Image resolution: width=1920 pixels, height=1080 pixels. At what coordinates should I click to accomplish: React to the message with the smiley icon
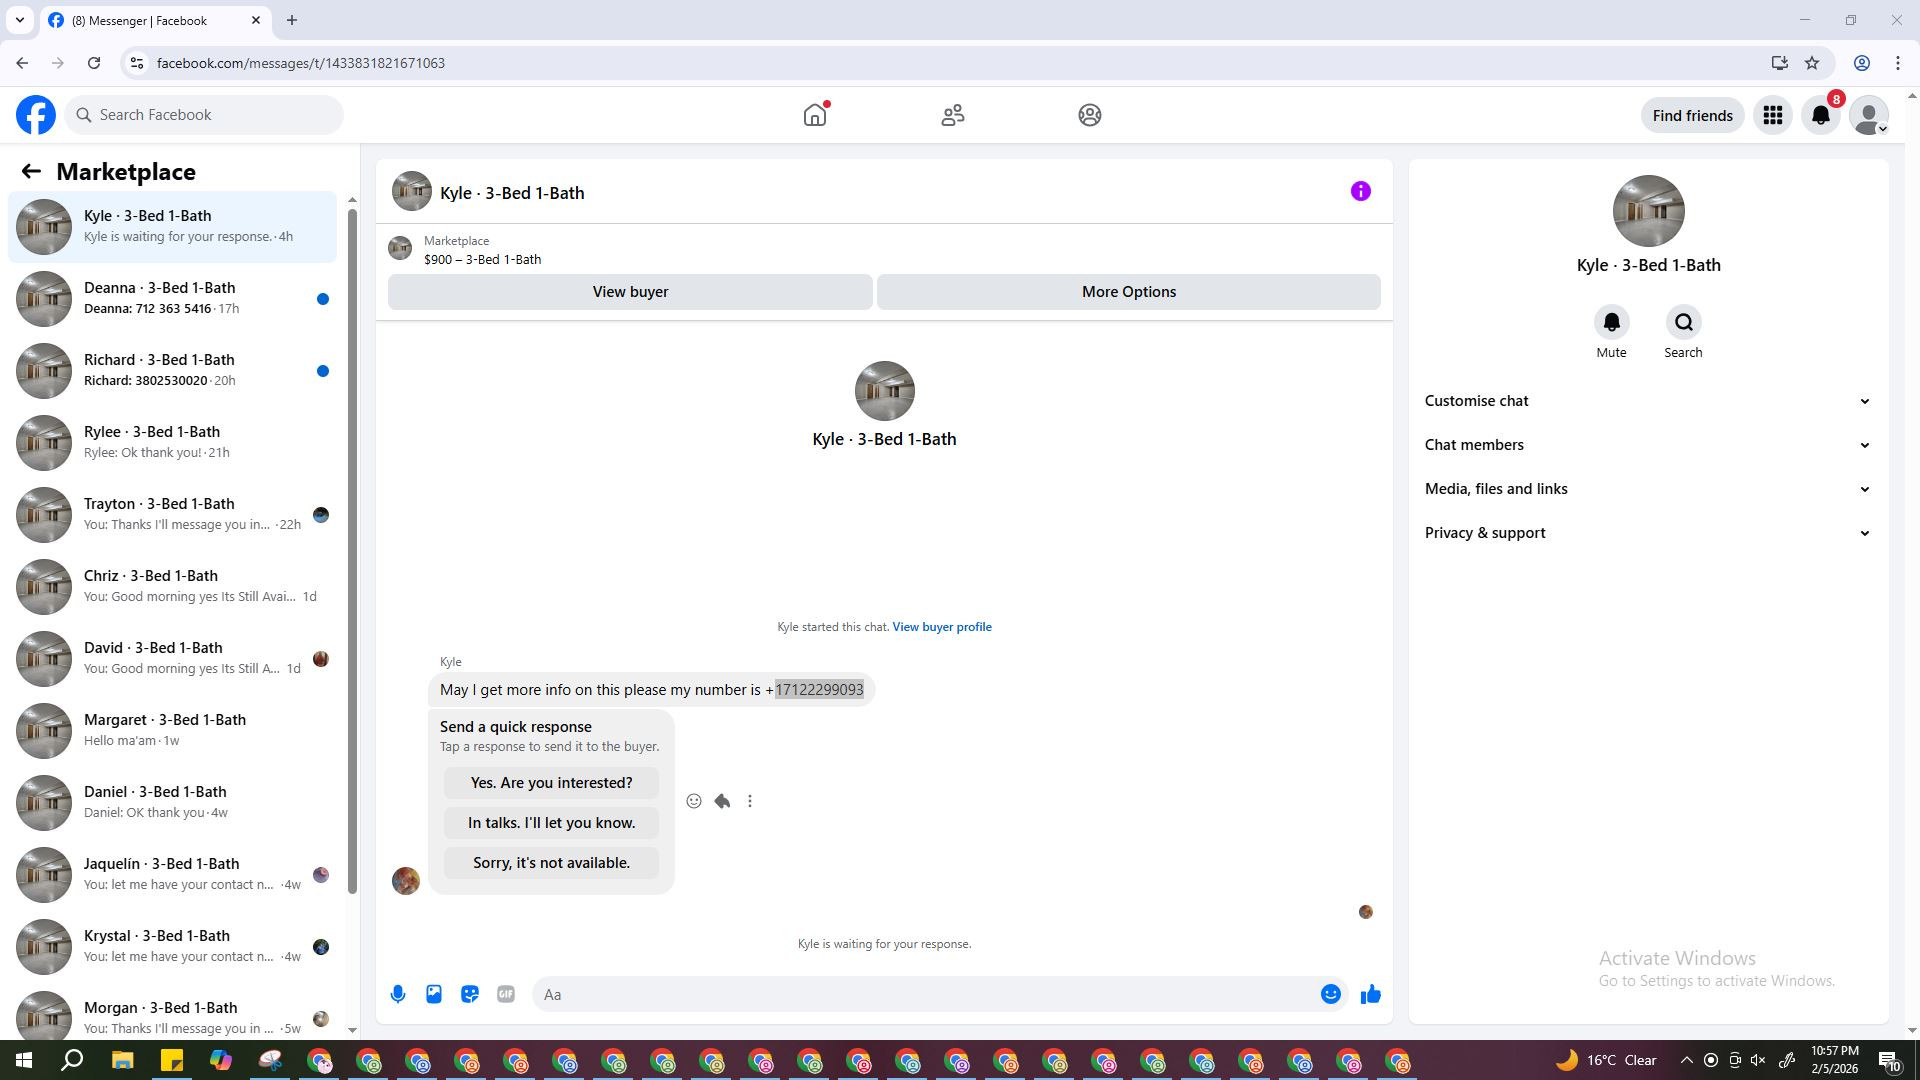pos(694,801)
